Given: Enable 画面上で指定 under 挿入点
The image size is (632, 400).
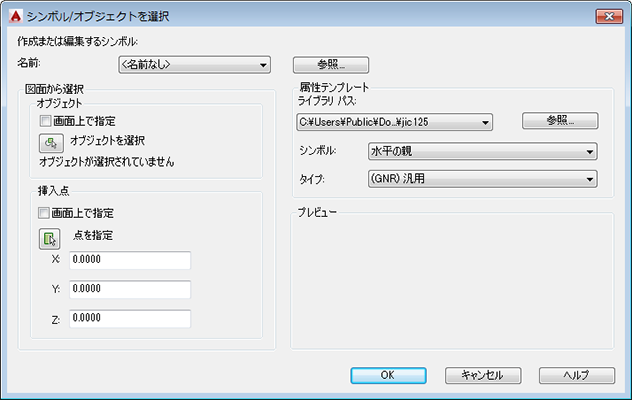Looking at the screenshot, I should click(45, 213).
